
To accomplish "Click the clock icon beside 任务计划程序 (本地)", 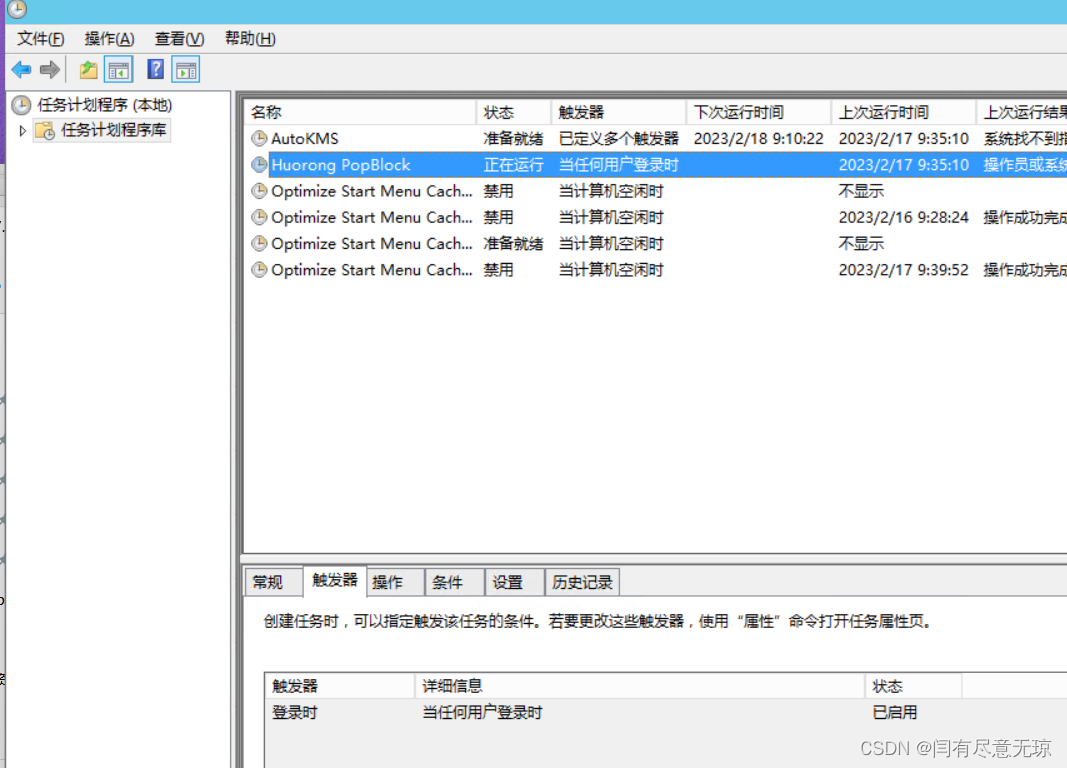I will tap(22, 105).
